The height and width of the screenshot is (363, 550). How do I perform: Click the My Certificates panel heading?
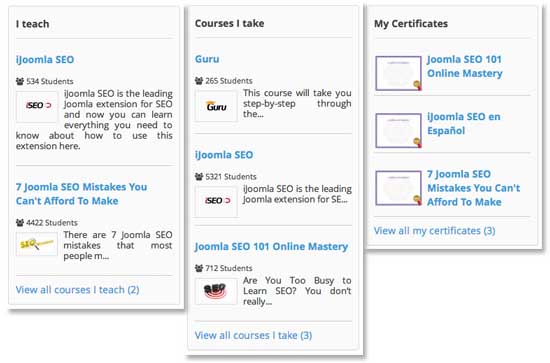411,23
